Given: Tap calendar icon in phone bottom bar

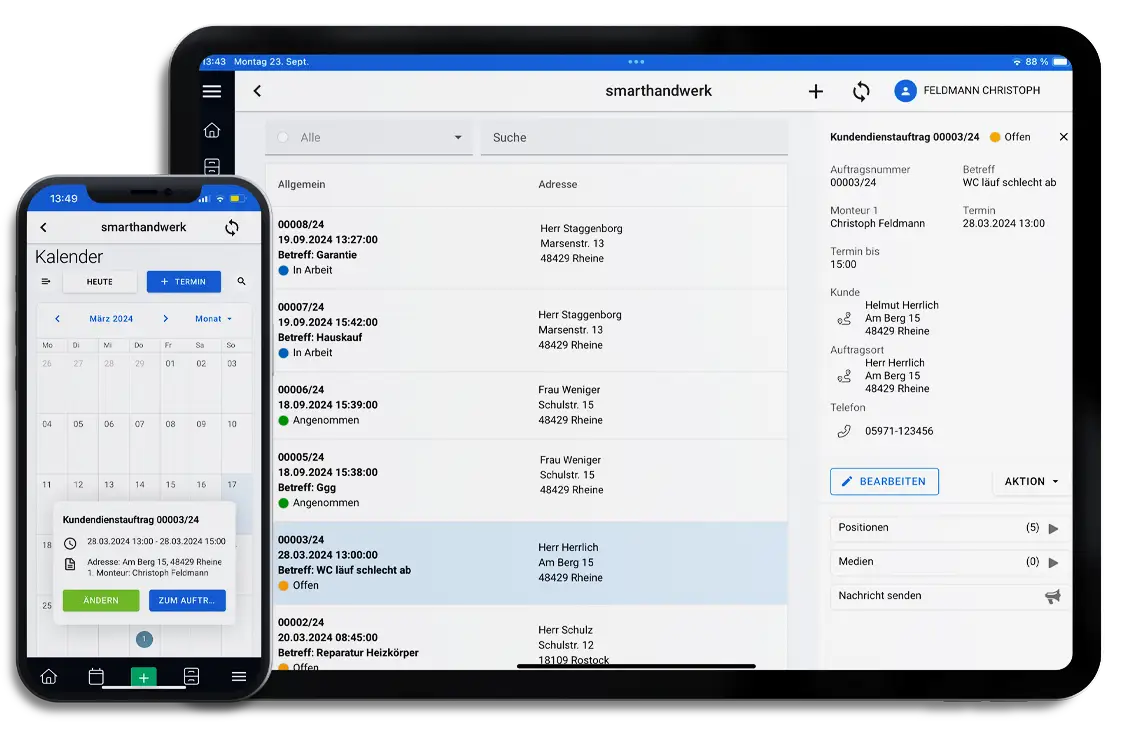Looking at the screenshot, I should point(96,677).
